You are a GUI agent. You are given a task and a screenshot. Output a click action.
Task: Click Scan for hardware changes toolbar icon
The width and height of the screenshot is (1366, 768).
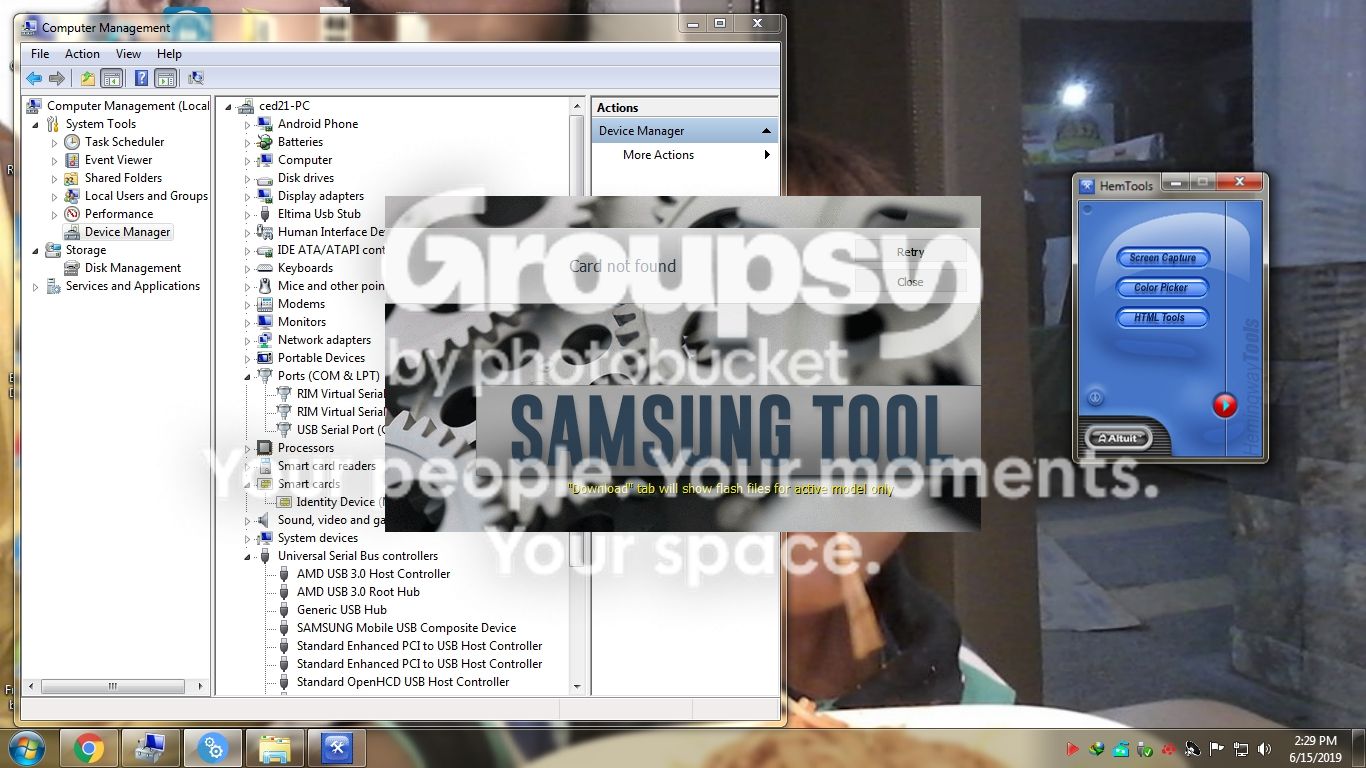coord(196,78)
